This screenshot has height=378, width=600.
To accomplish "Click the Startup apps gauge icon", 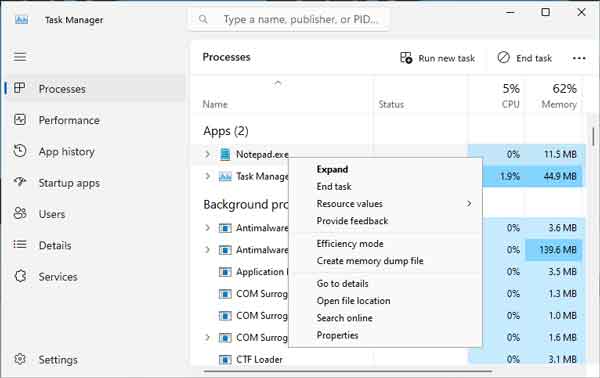I will point(20,181).
